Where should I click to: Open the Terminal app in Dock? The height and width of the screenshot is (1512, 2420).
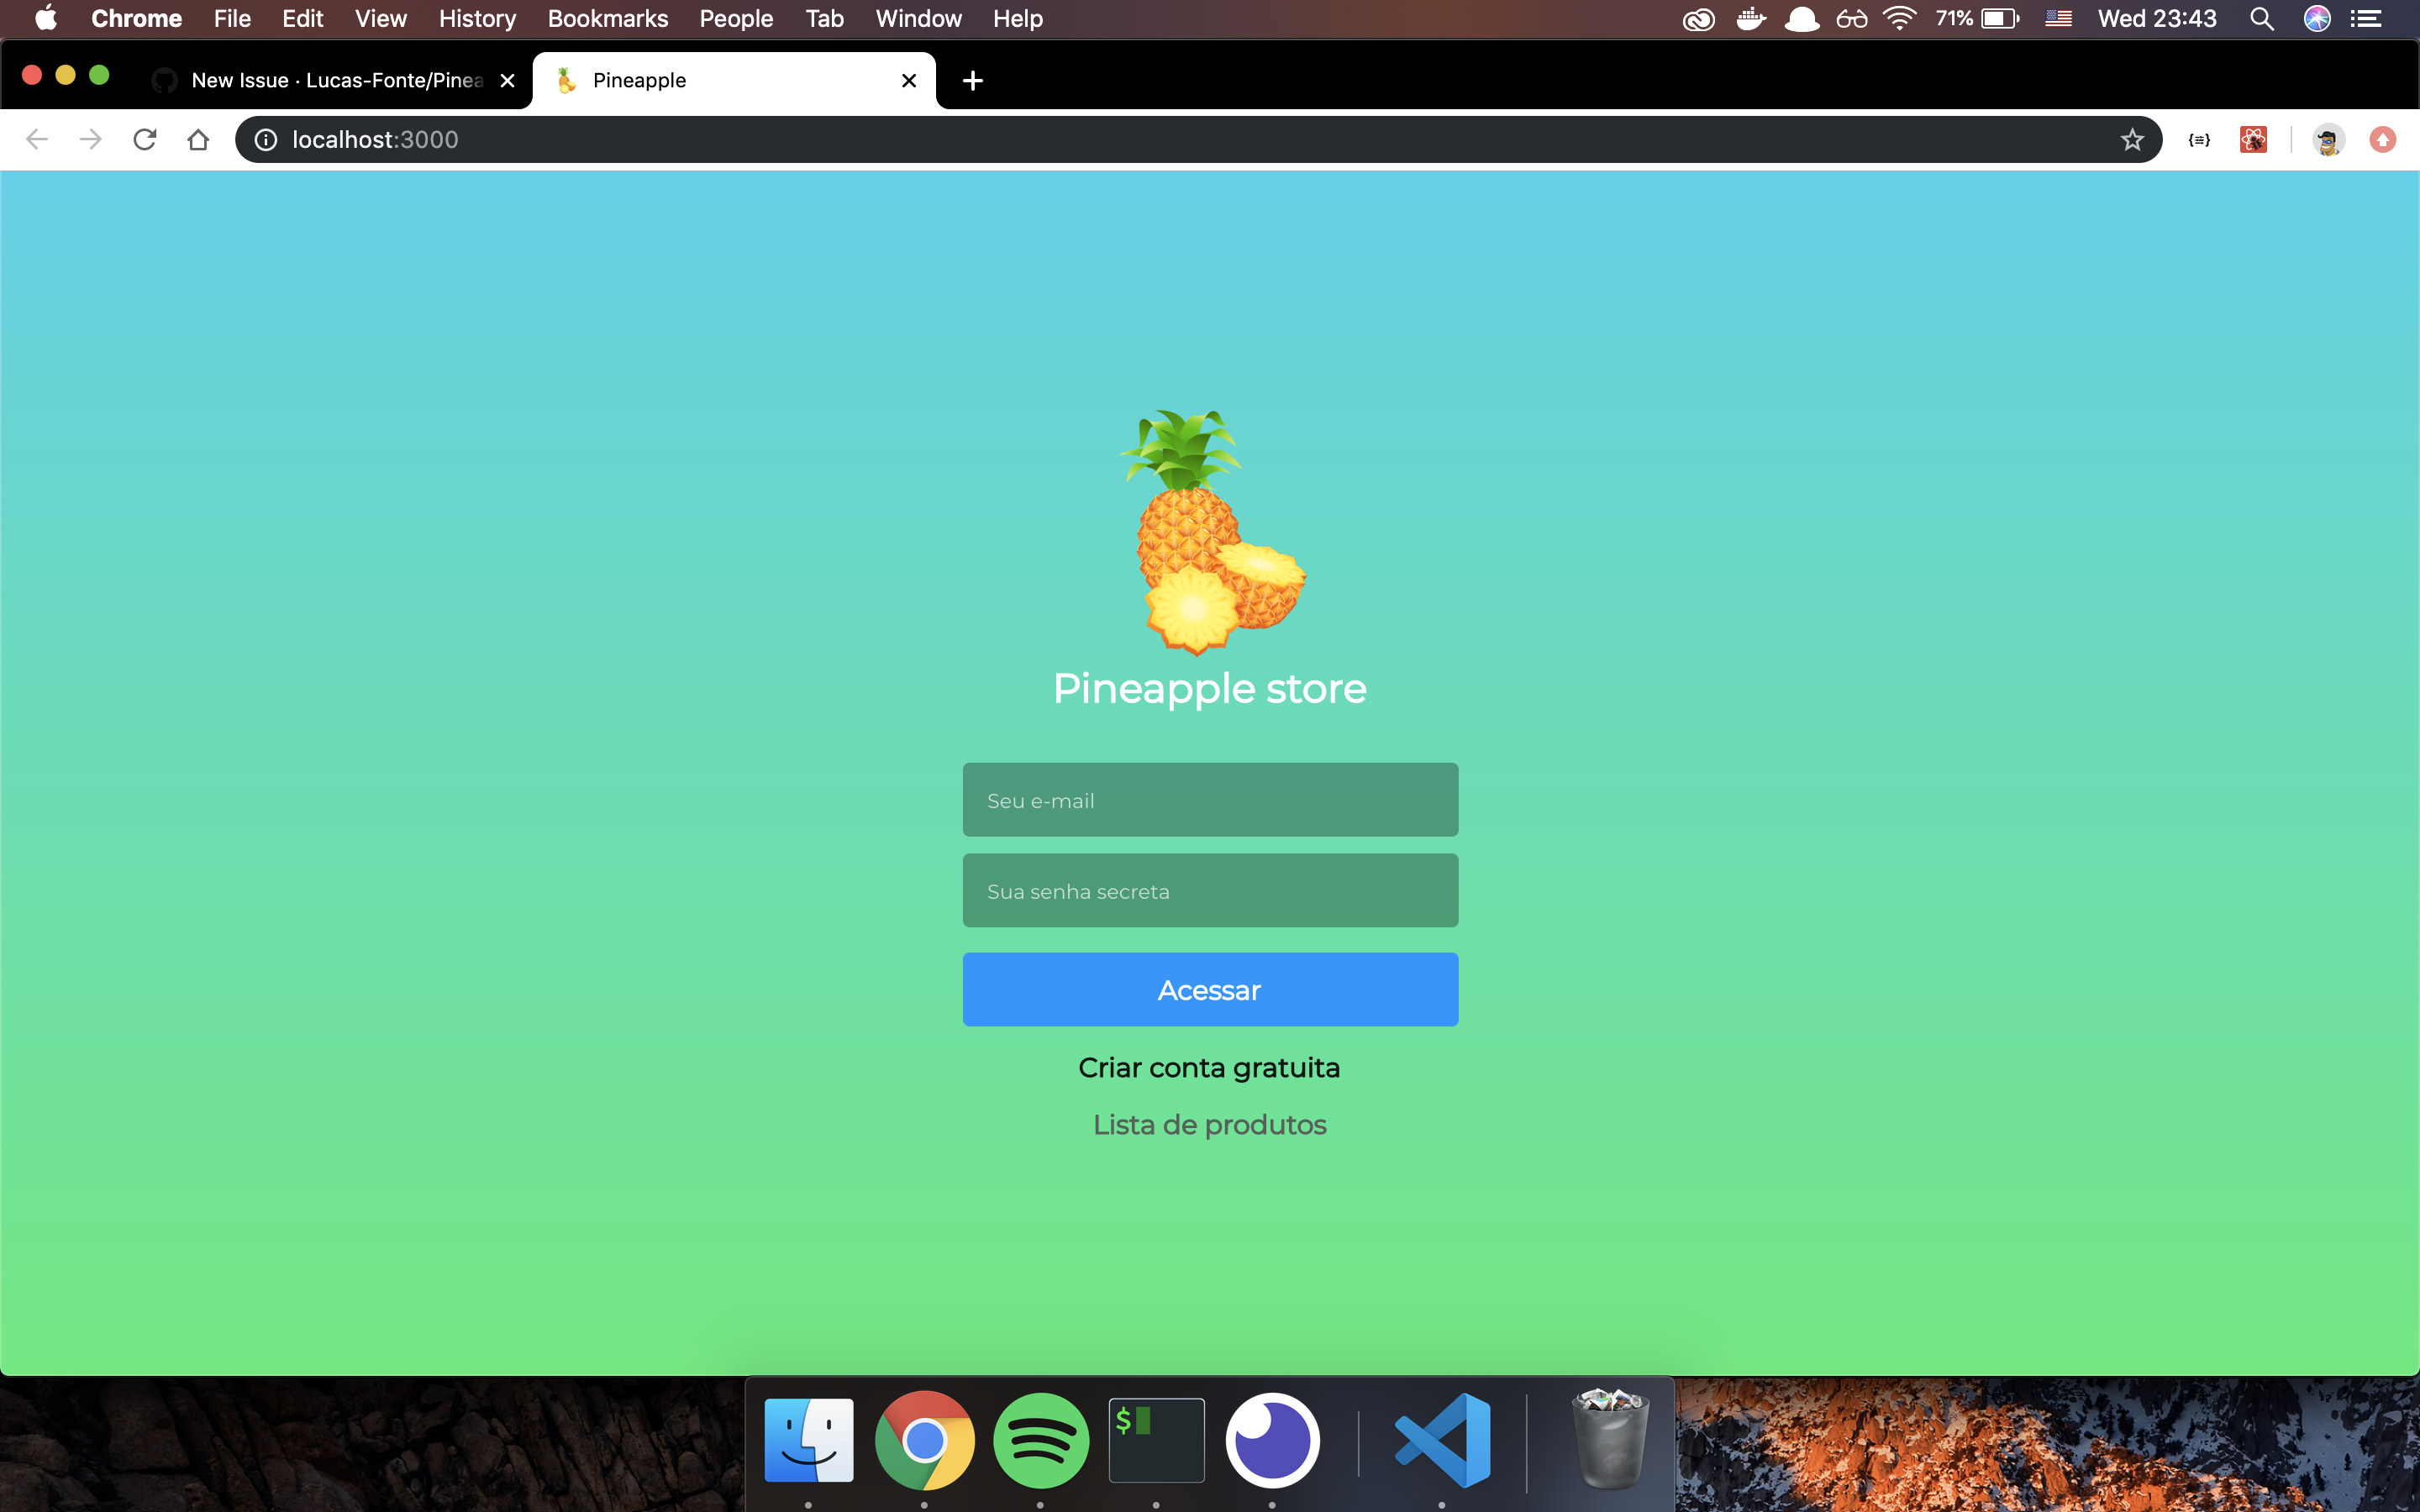(x=1156, y=1440)
